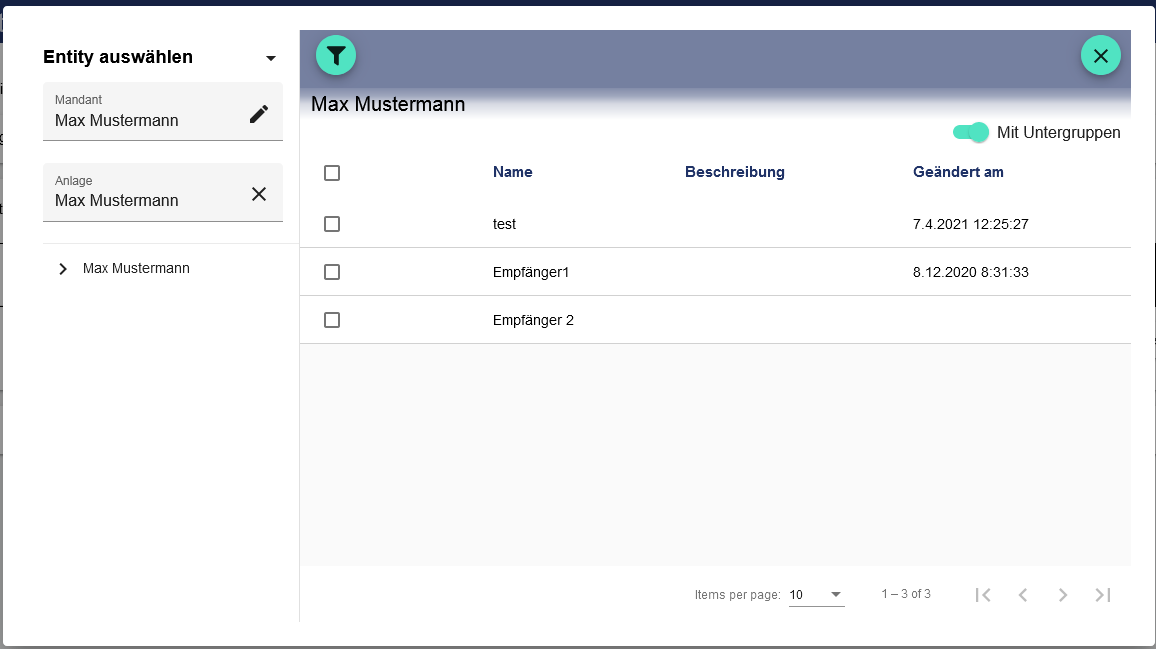
Task: Tick the checkbox for the test row
Action: tap(332, 224)
